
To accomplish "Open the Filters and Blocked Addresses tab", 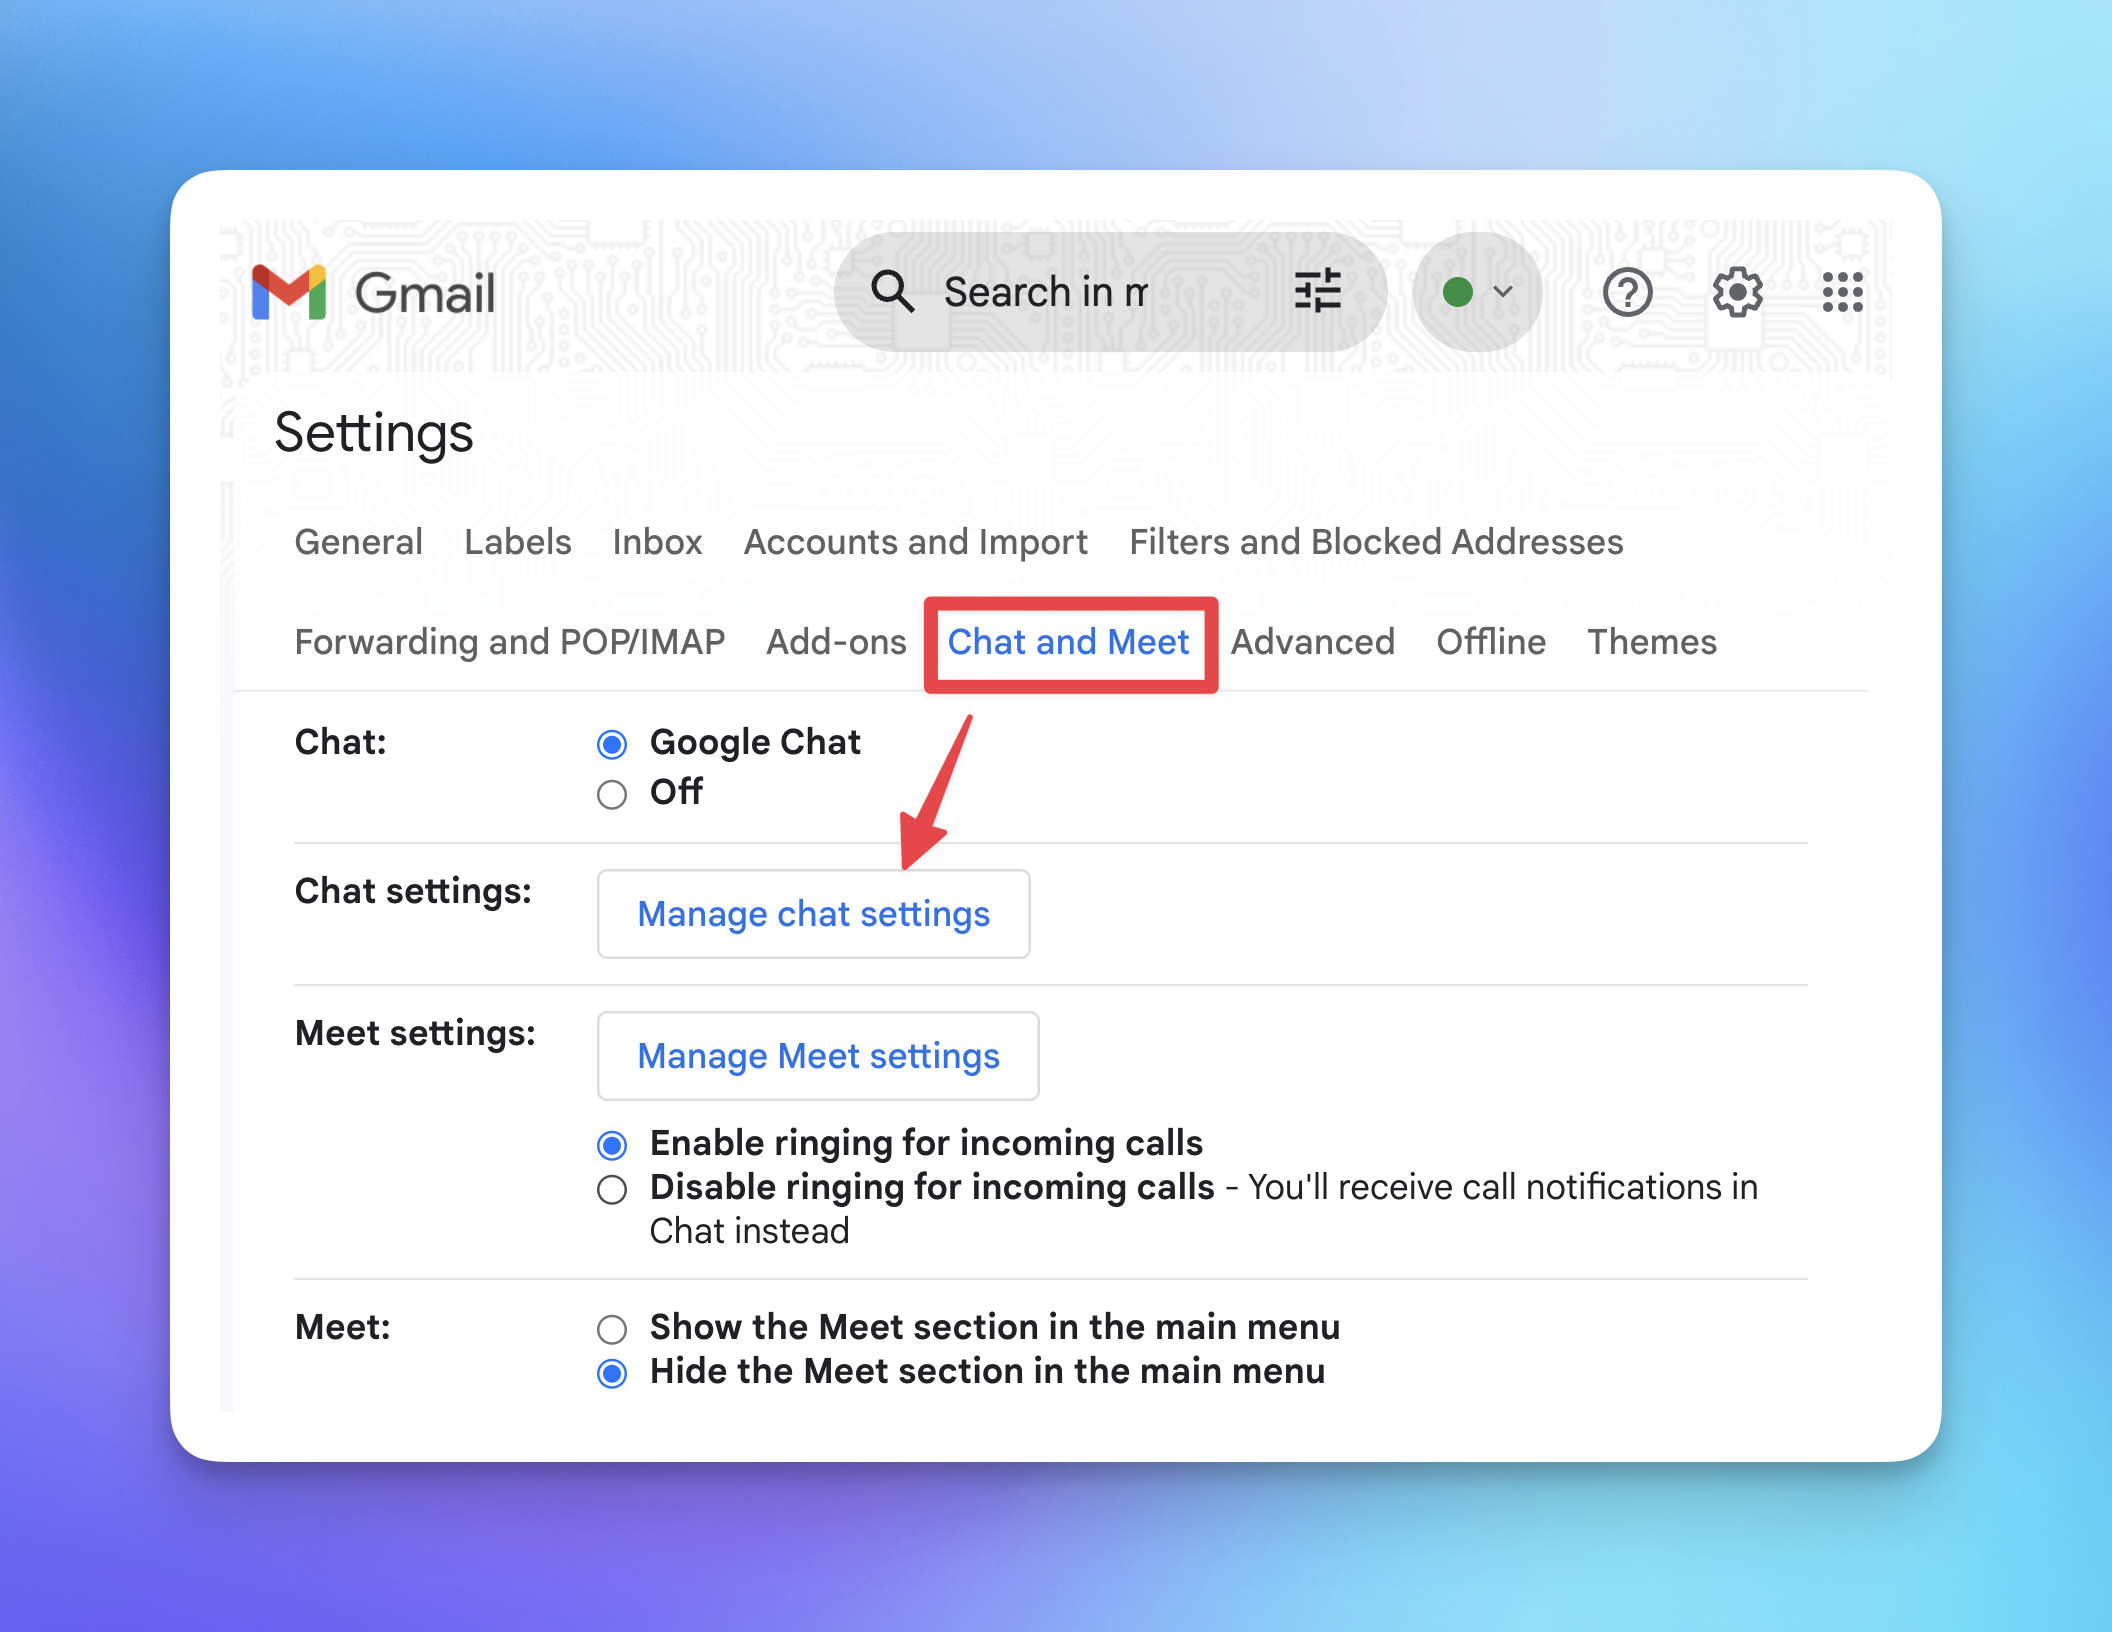I will [1376, 542].
